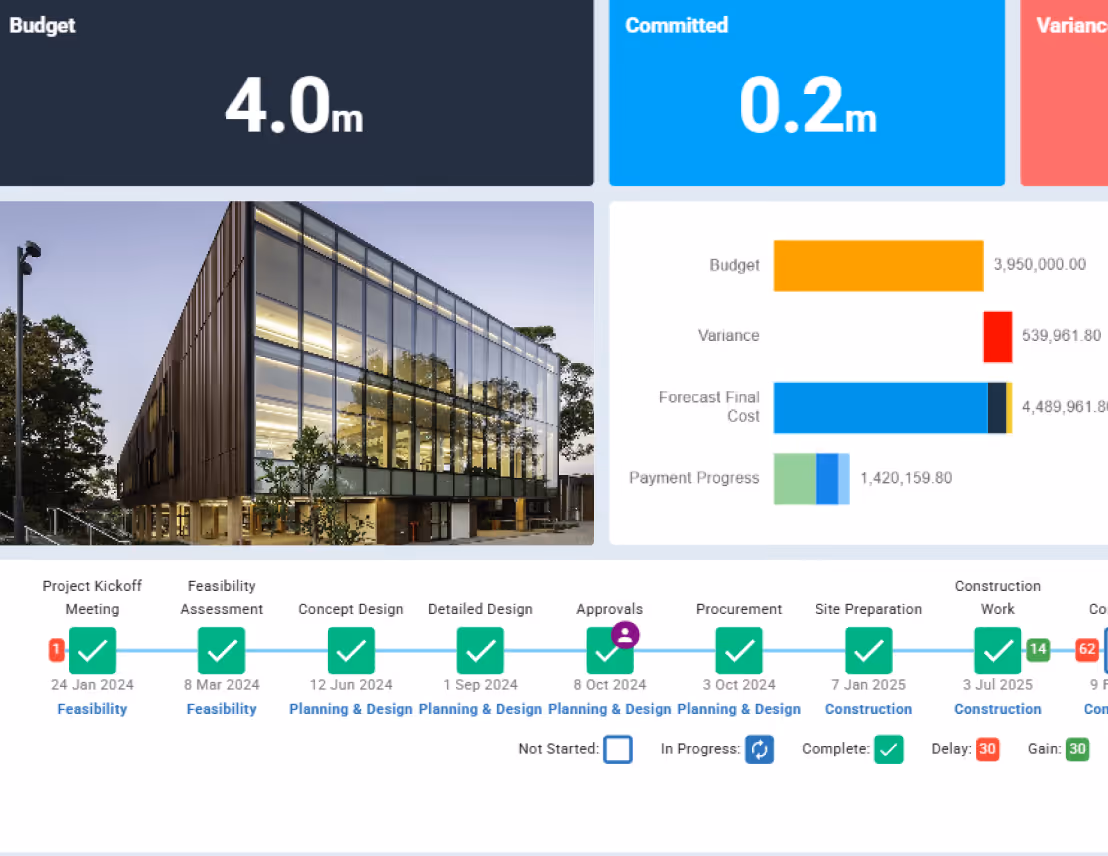Click the Procurement milestone checkmark icon

pyautogui.click(x=739, y=650)
